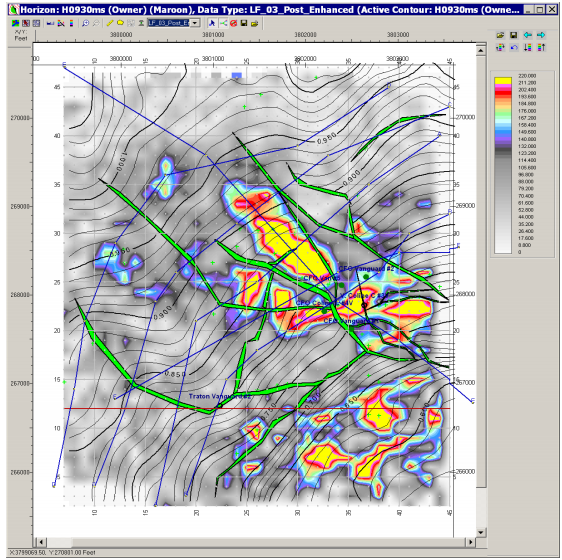
Task: Click the grid display toolbar icon
Action: pos(37,23)
